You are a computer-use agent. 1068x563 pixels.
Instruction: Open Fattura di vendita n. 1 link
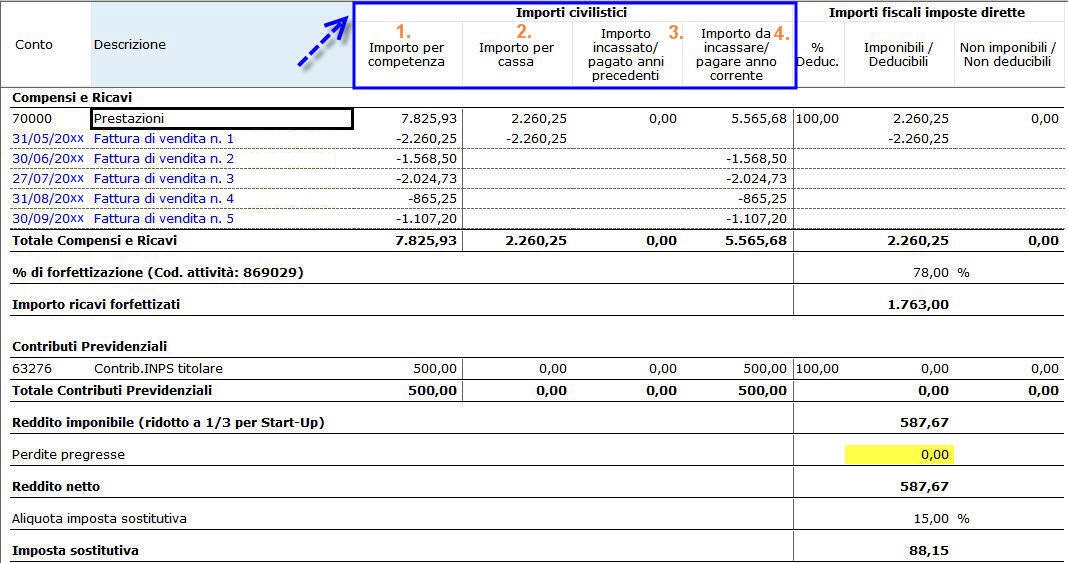[x=164, y=139]
